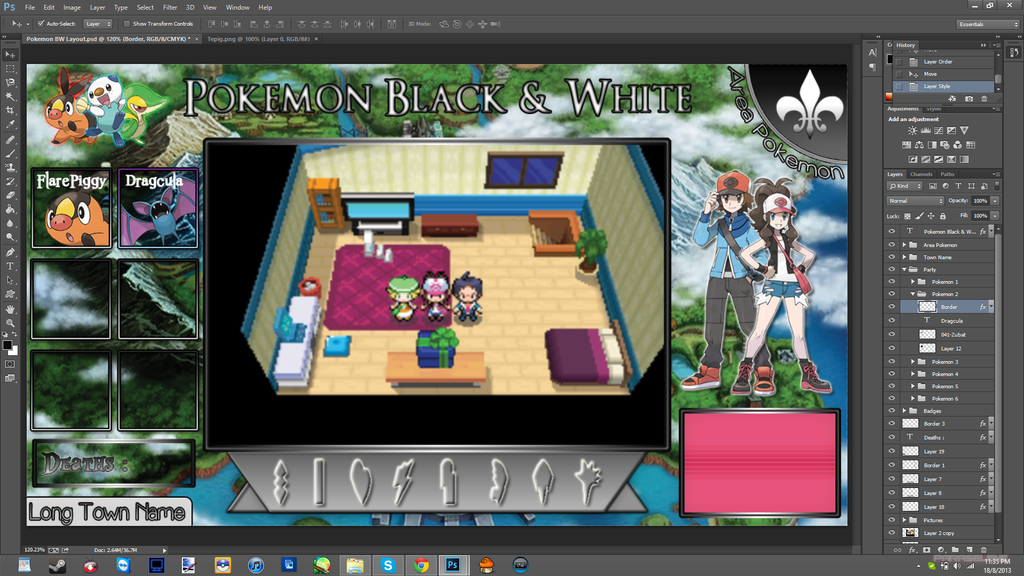
Task: Expand the Town Name group
Action: click(904, 257)
